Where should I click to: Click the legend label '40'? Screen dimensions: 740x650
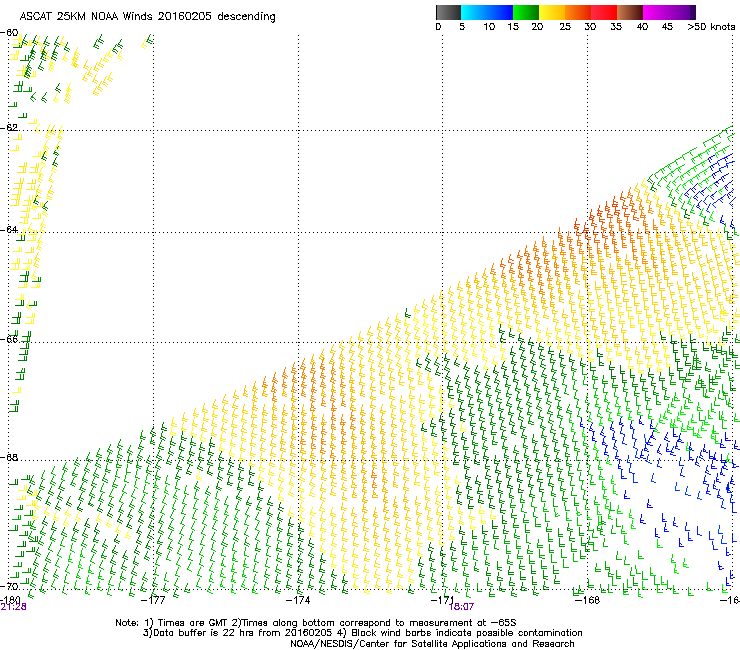click(x=642, y=27)
